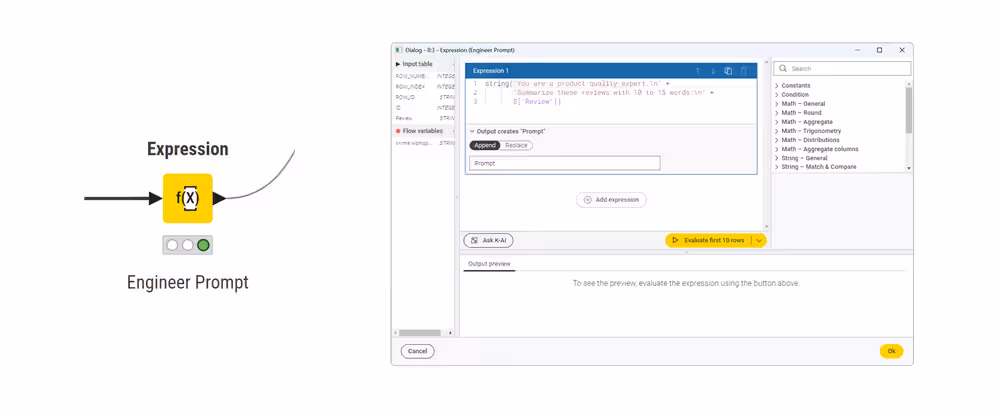1000x416 pixels.
Task: Collapse the Input table section
Action: (x=398, y=64)
